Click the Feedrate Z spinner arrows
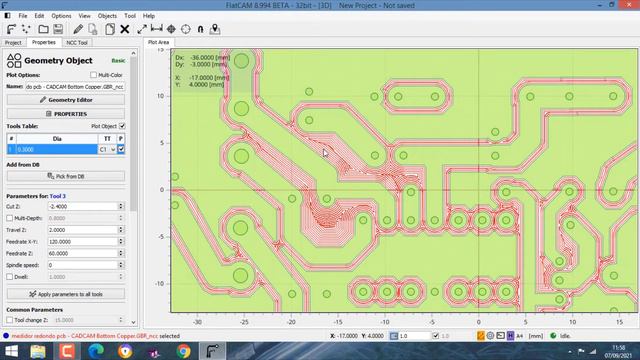The width and height of the screenshot is (640, 360). click(x=121, y=253)
